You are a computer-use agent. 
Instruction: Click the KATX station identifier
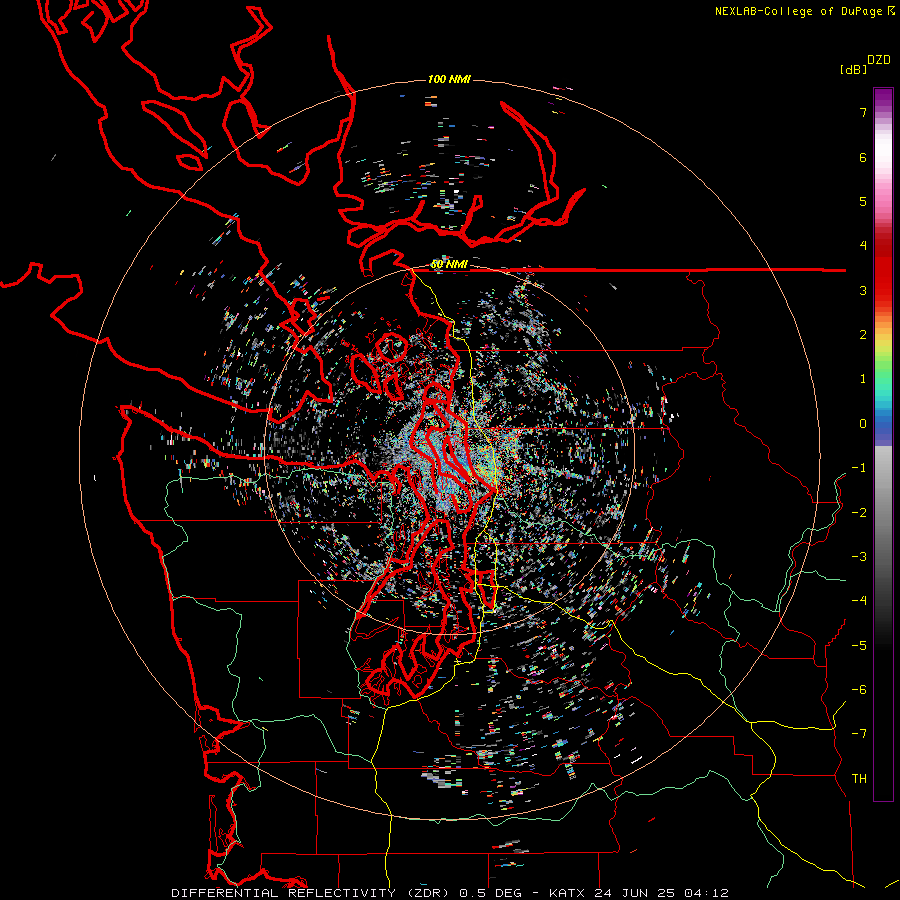coord(567,893)
